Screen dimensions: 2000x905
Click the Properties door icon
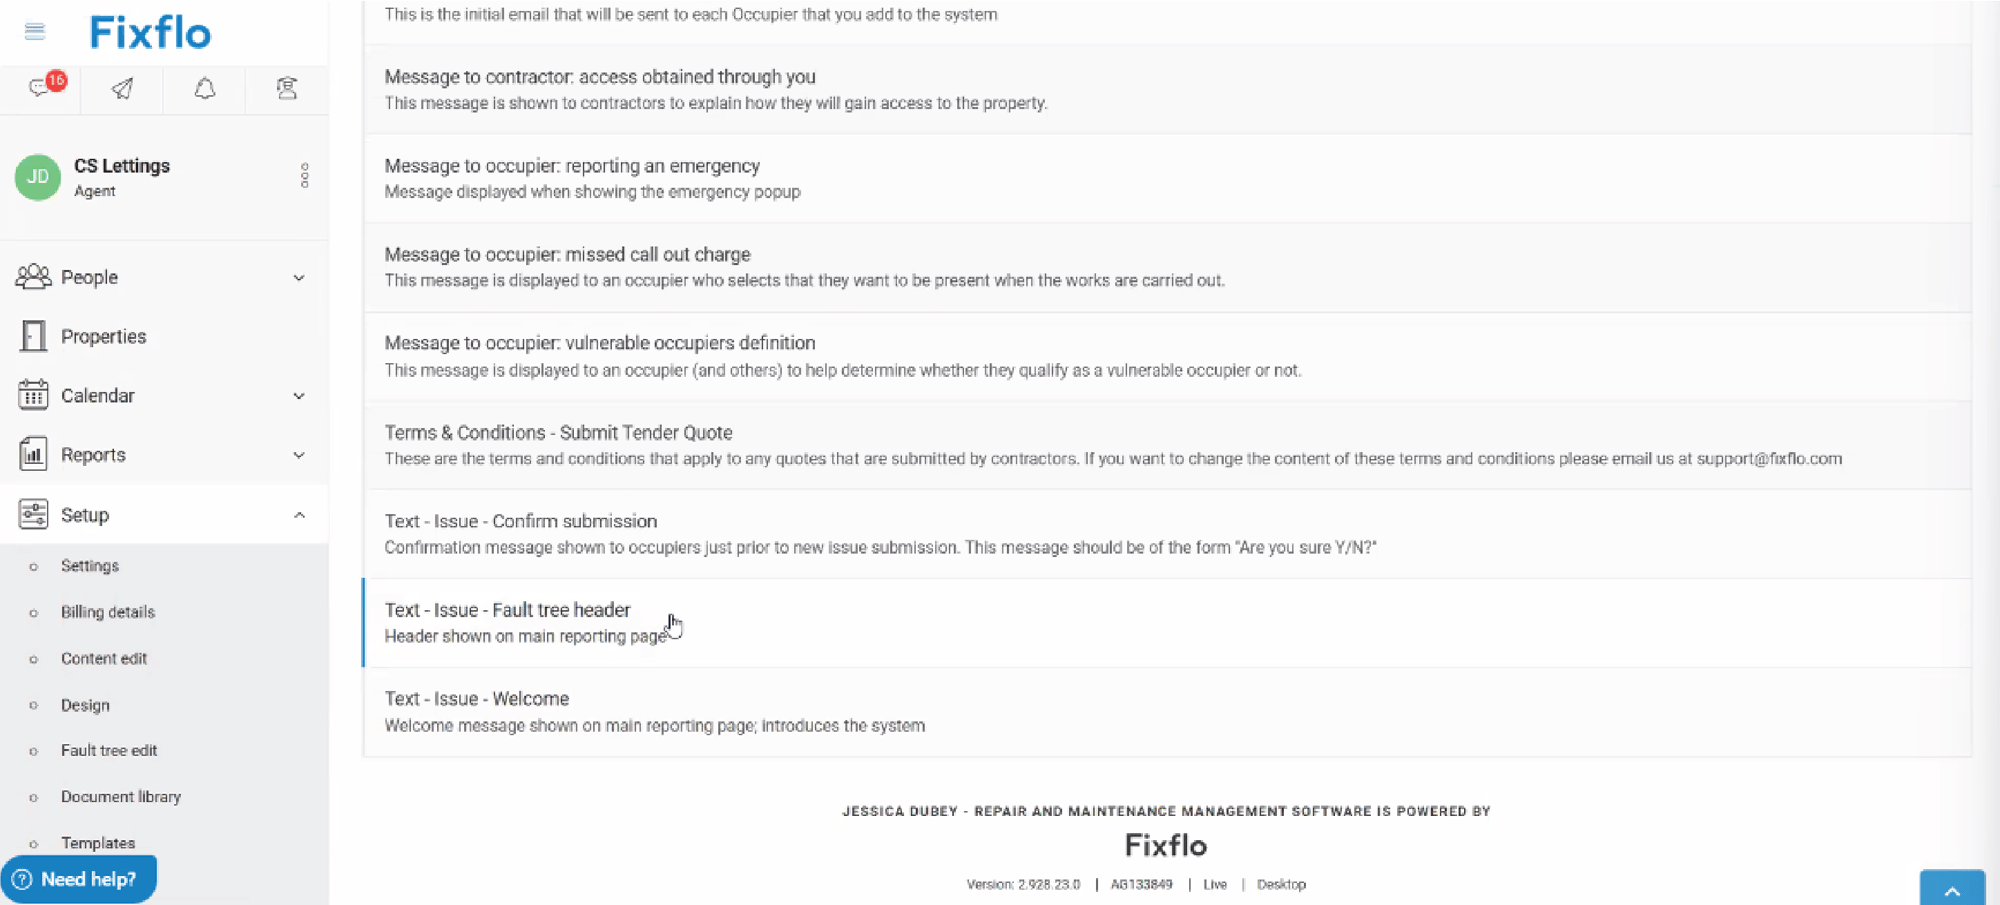pos(33,336)
